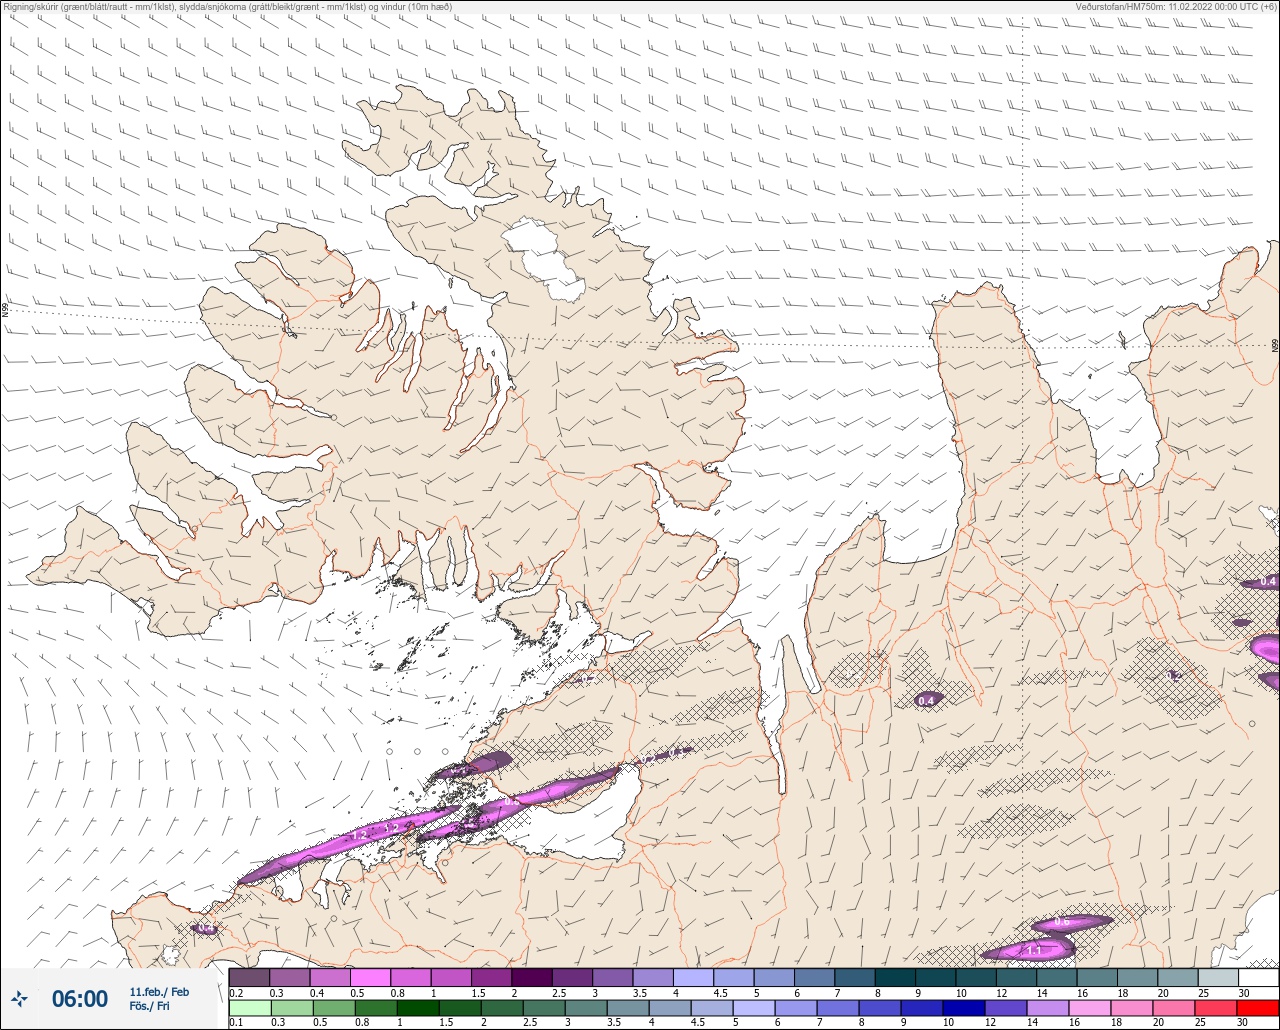
Task: Select the top-row lavender swatch starting at 4
Action: click(693, 977)
